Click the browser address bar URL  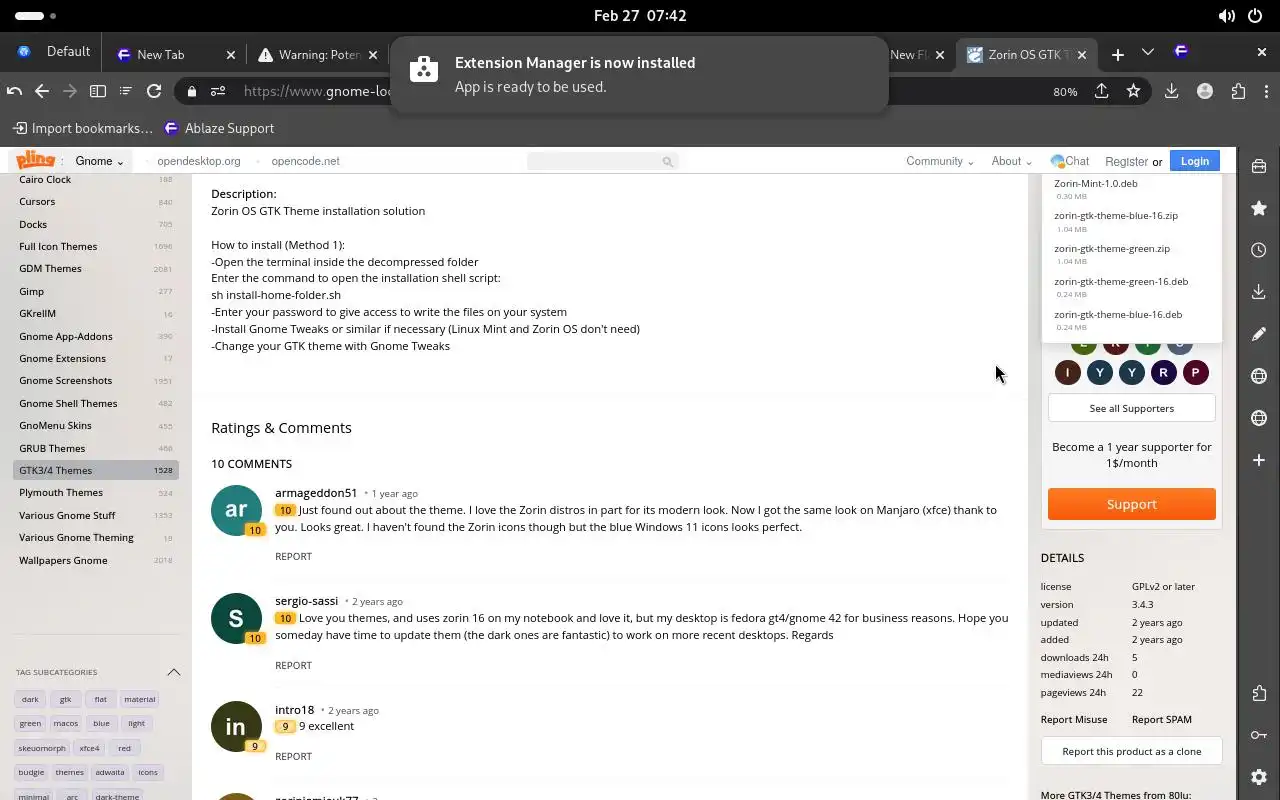click(x=318, y=91)
